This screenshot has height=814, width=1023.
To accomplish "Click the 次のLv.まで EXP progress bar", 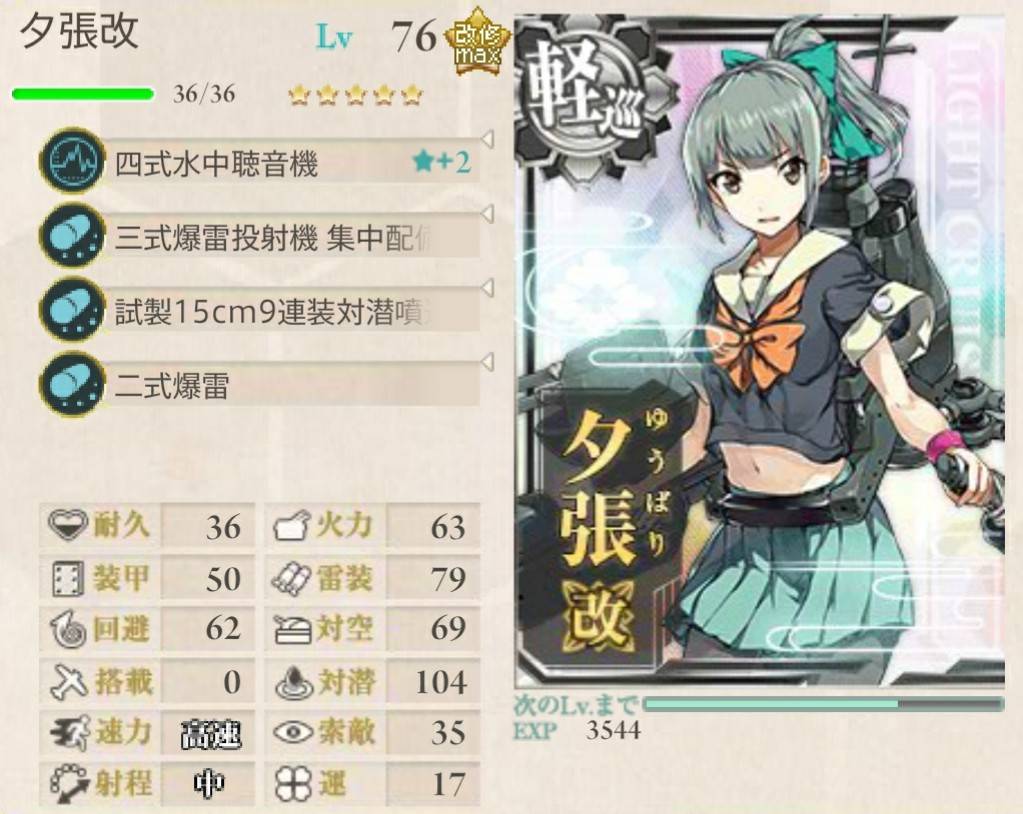I will pyautogui.click(x=823, y=704).
